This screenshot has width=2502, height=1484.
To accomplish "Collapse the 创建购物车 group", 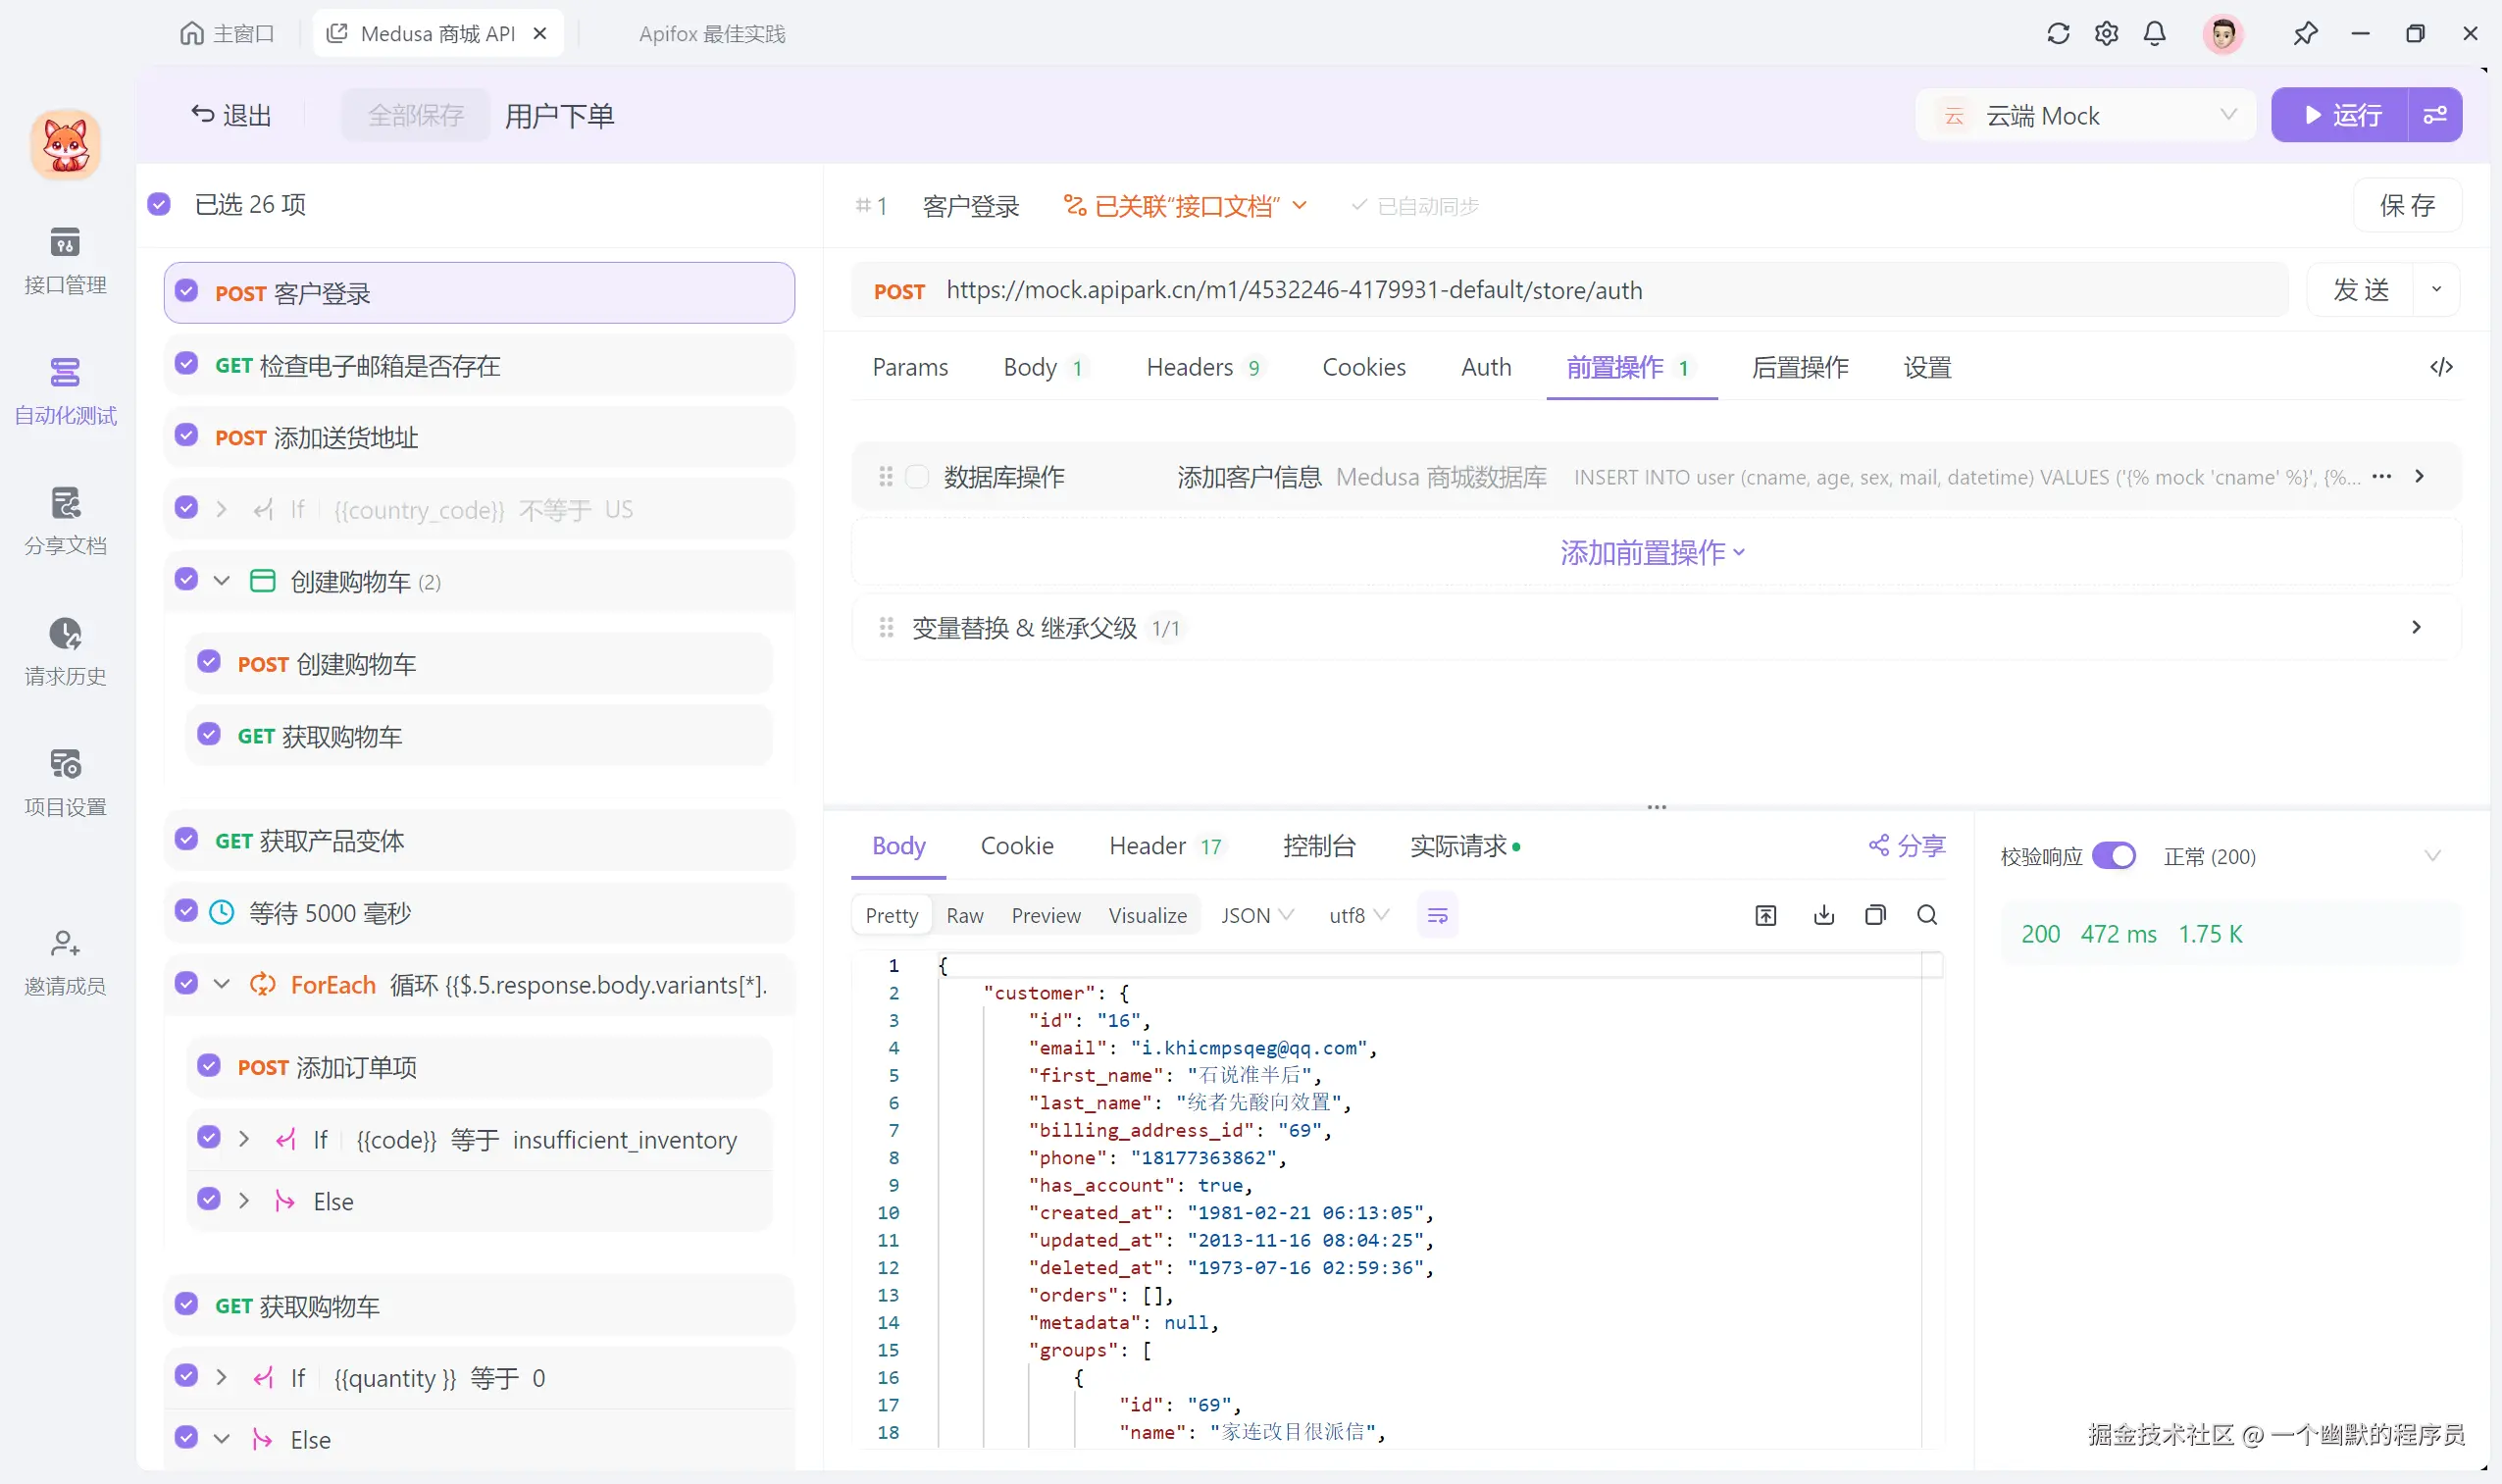I will point(222,581).
